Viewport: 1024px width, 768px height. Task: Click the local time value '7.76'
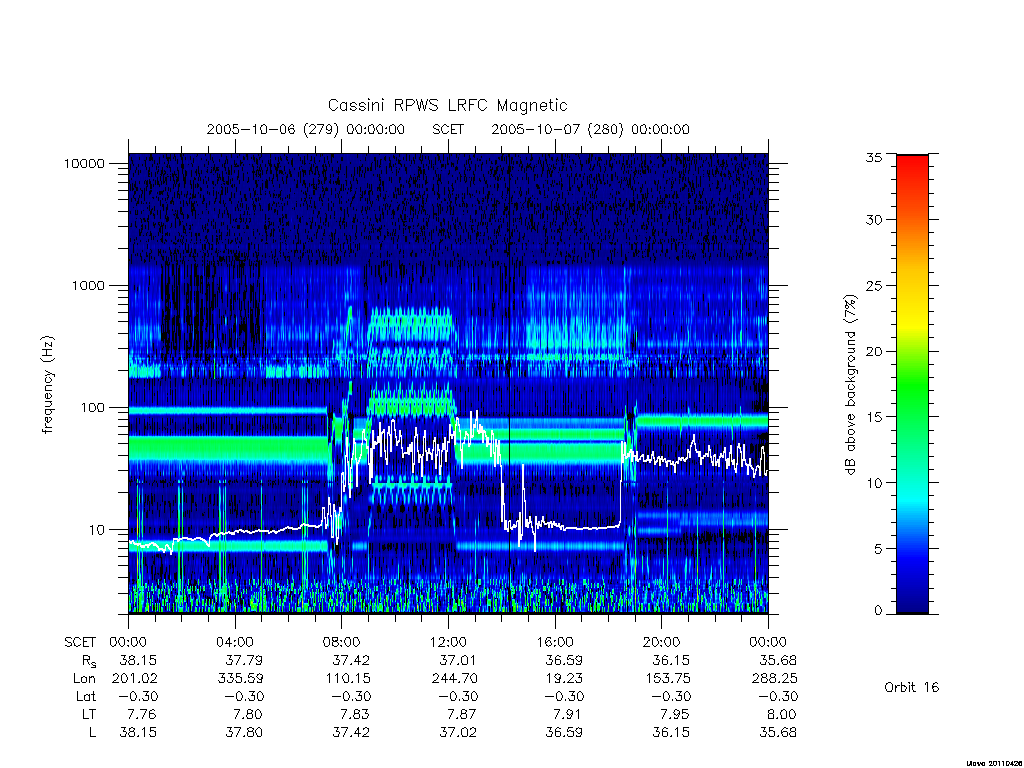pos(142,714)
